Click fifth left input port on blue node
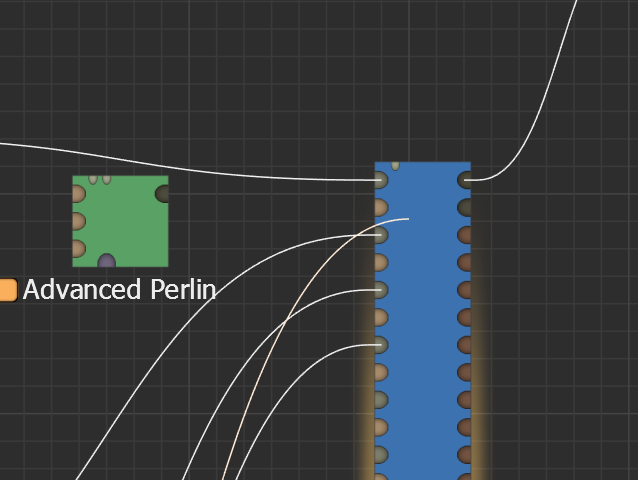This screenshot has height=480, width=638. pos(380,290)
